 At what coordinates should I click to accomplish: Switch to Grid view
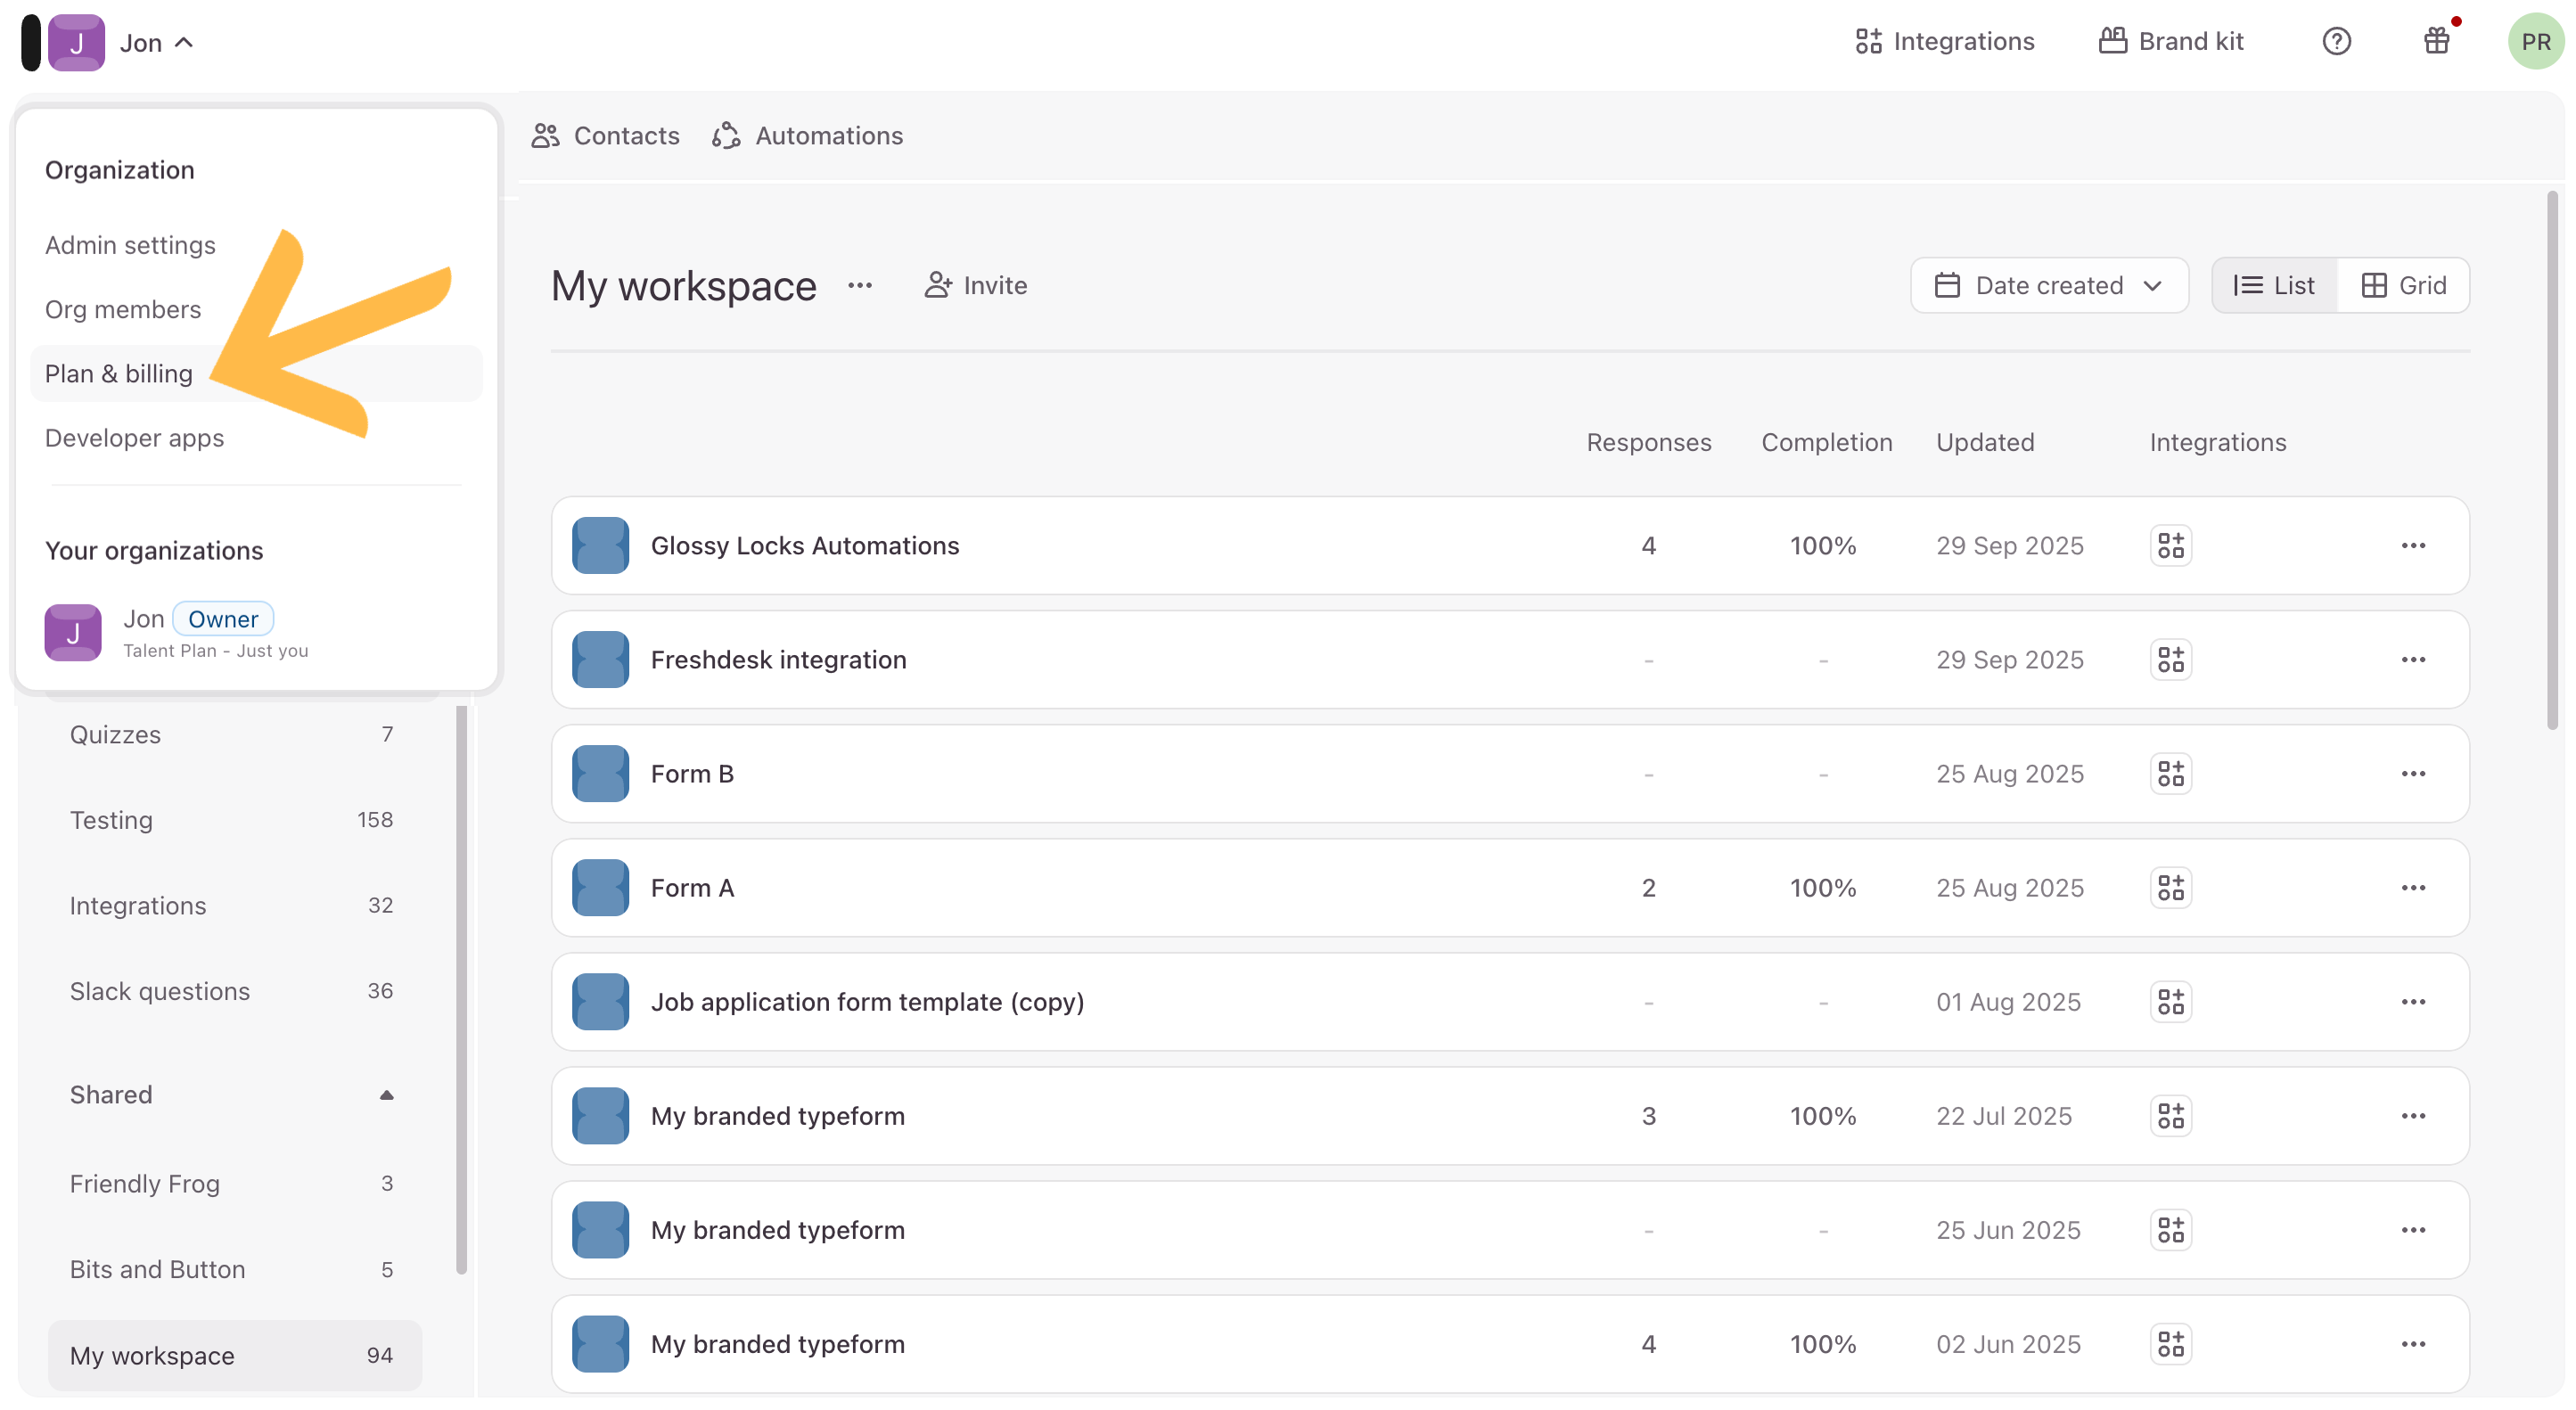(2403, 286)
